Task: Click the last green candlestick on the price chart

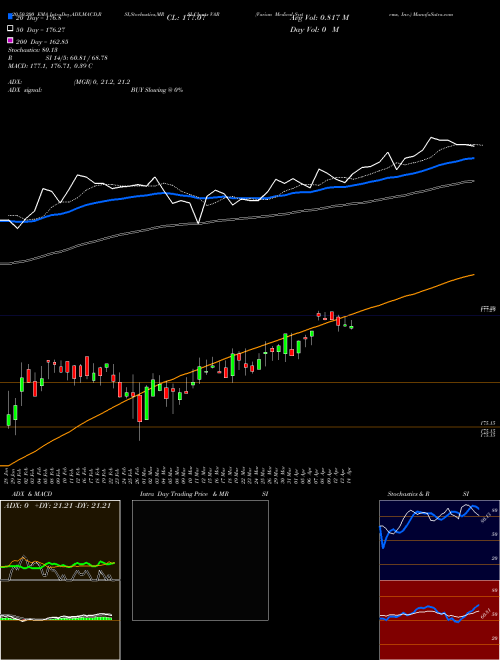Action: click(351, 327)
